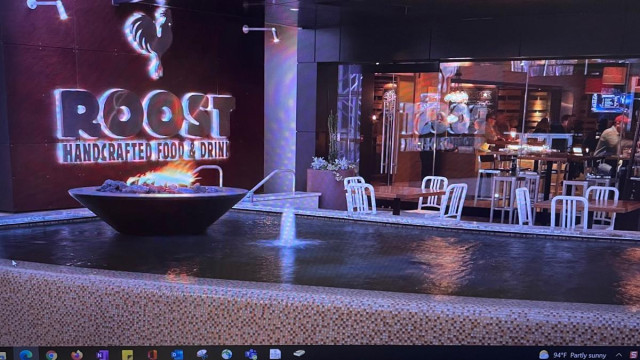
Task: Click the scanner-like device icon in taskbar
Action: pos(299,353)
